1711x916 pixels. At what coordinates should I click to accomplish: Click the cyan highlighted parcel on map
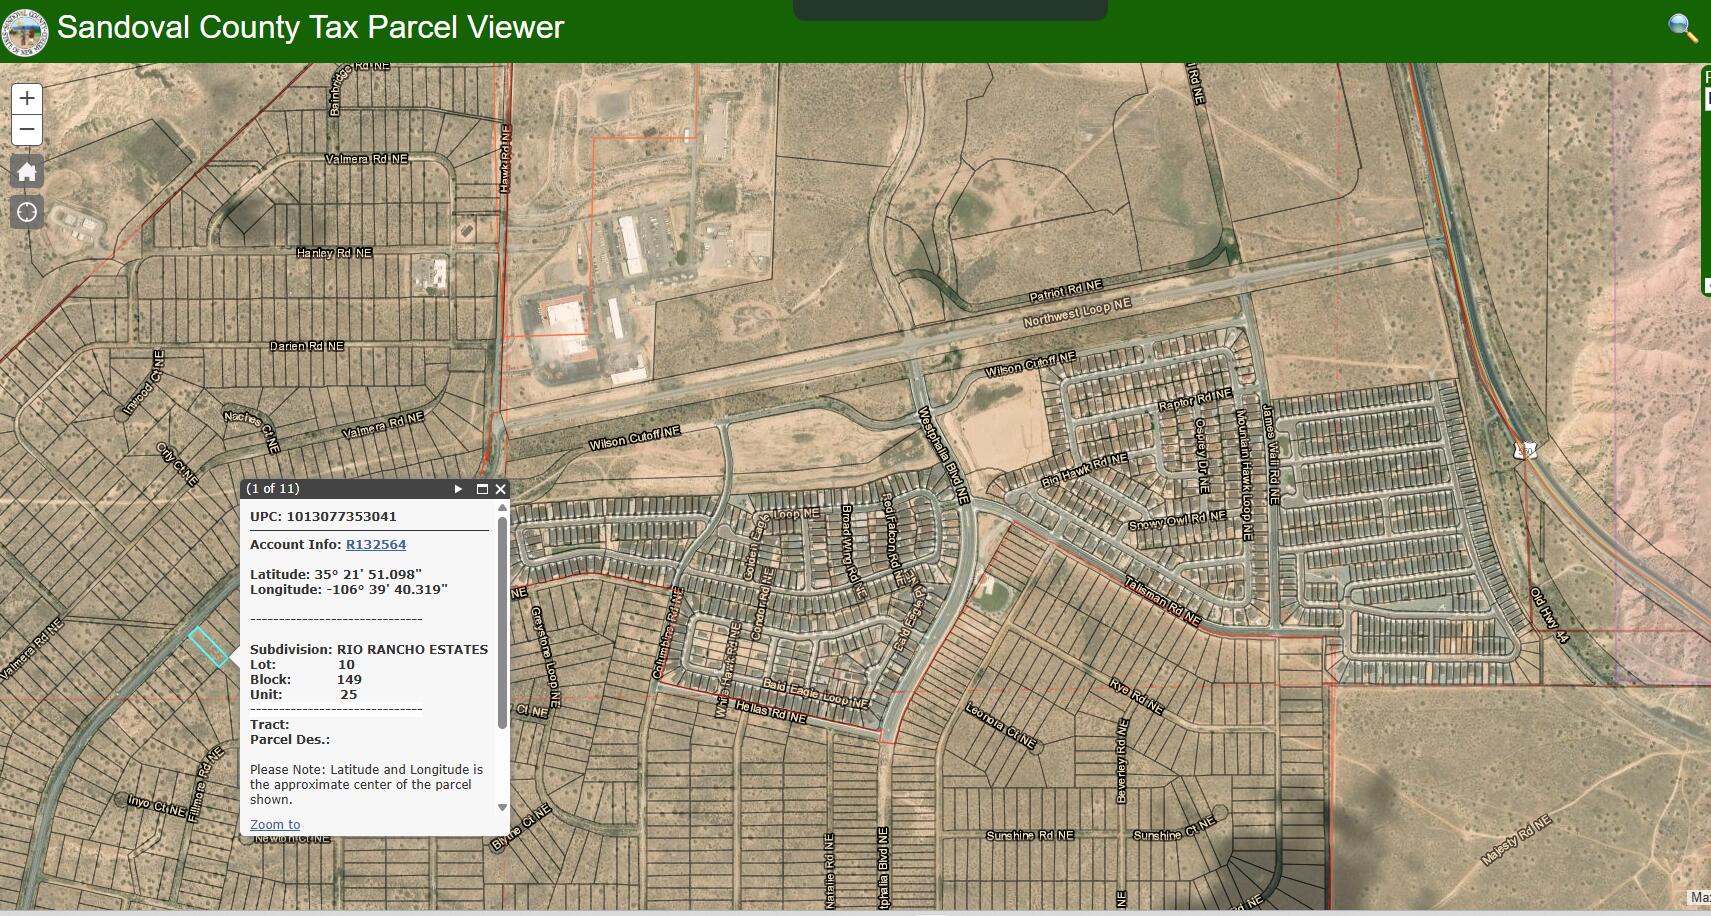(209, 647)
